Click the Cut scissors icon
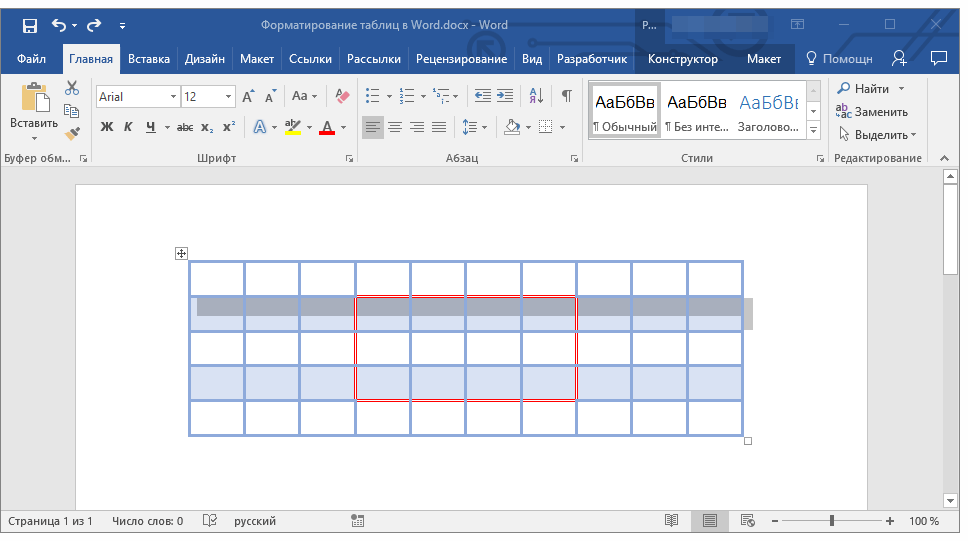 tap(72, 89)
